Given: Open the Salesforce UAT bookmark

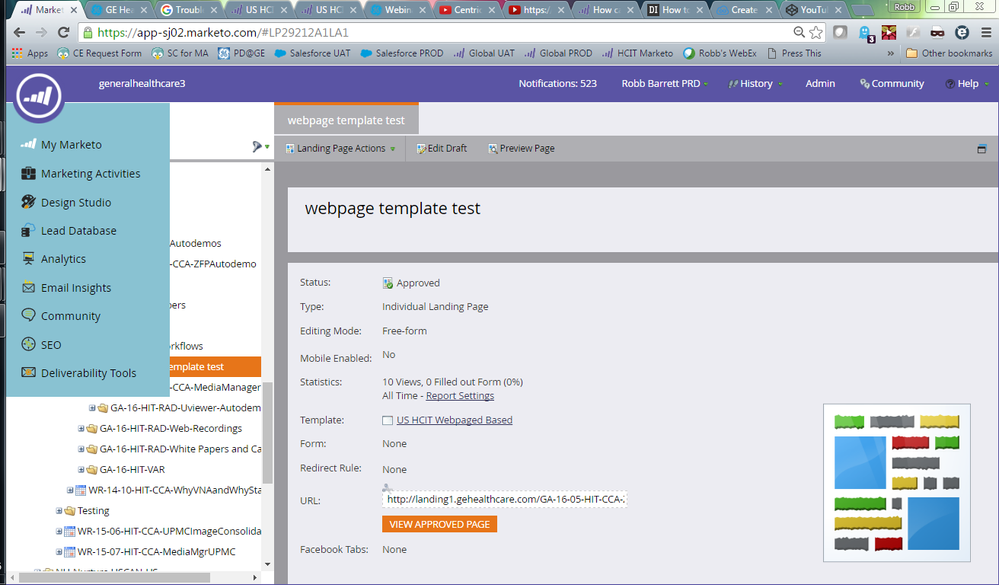Looking at the screenshot, I should point(312,54).
